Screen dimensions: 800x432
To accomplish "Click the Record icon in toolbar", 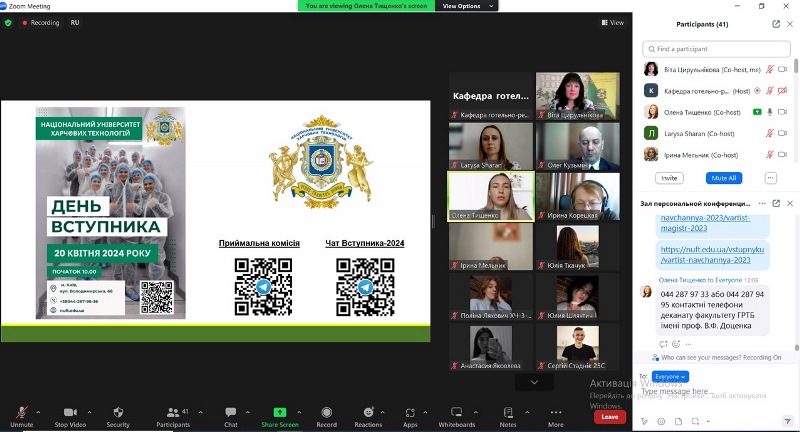I will click(327, 412).
